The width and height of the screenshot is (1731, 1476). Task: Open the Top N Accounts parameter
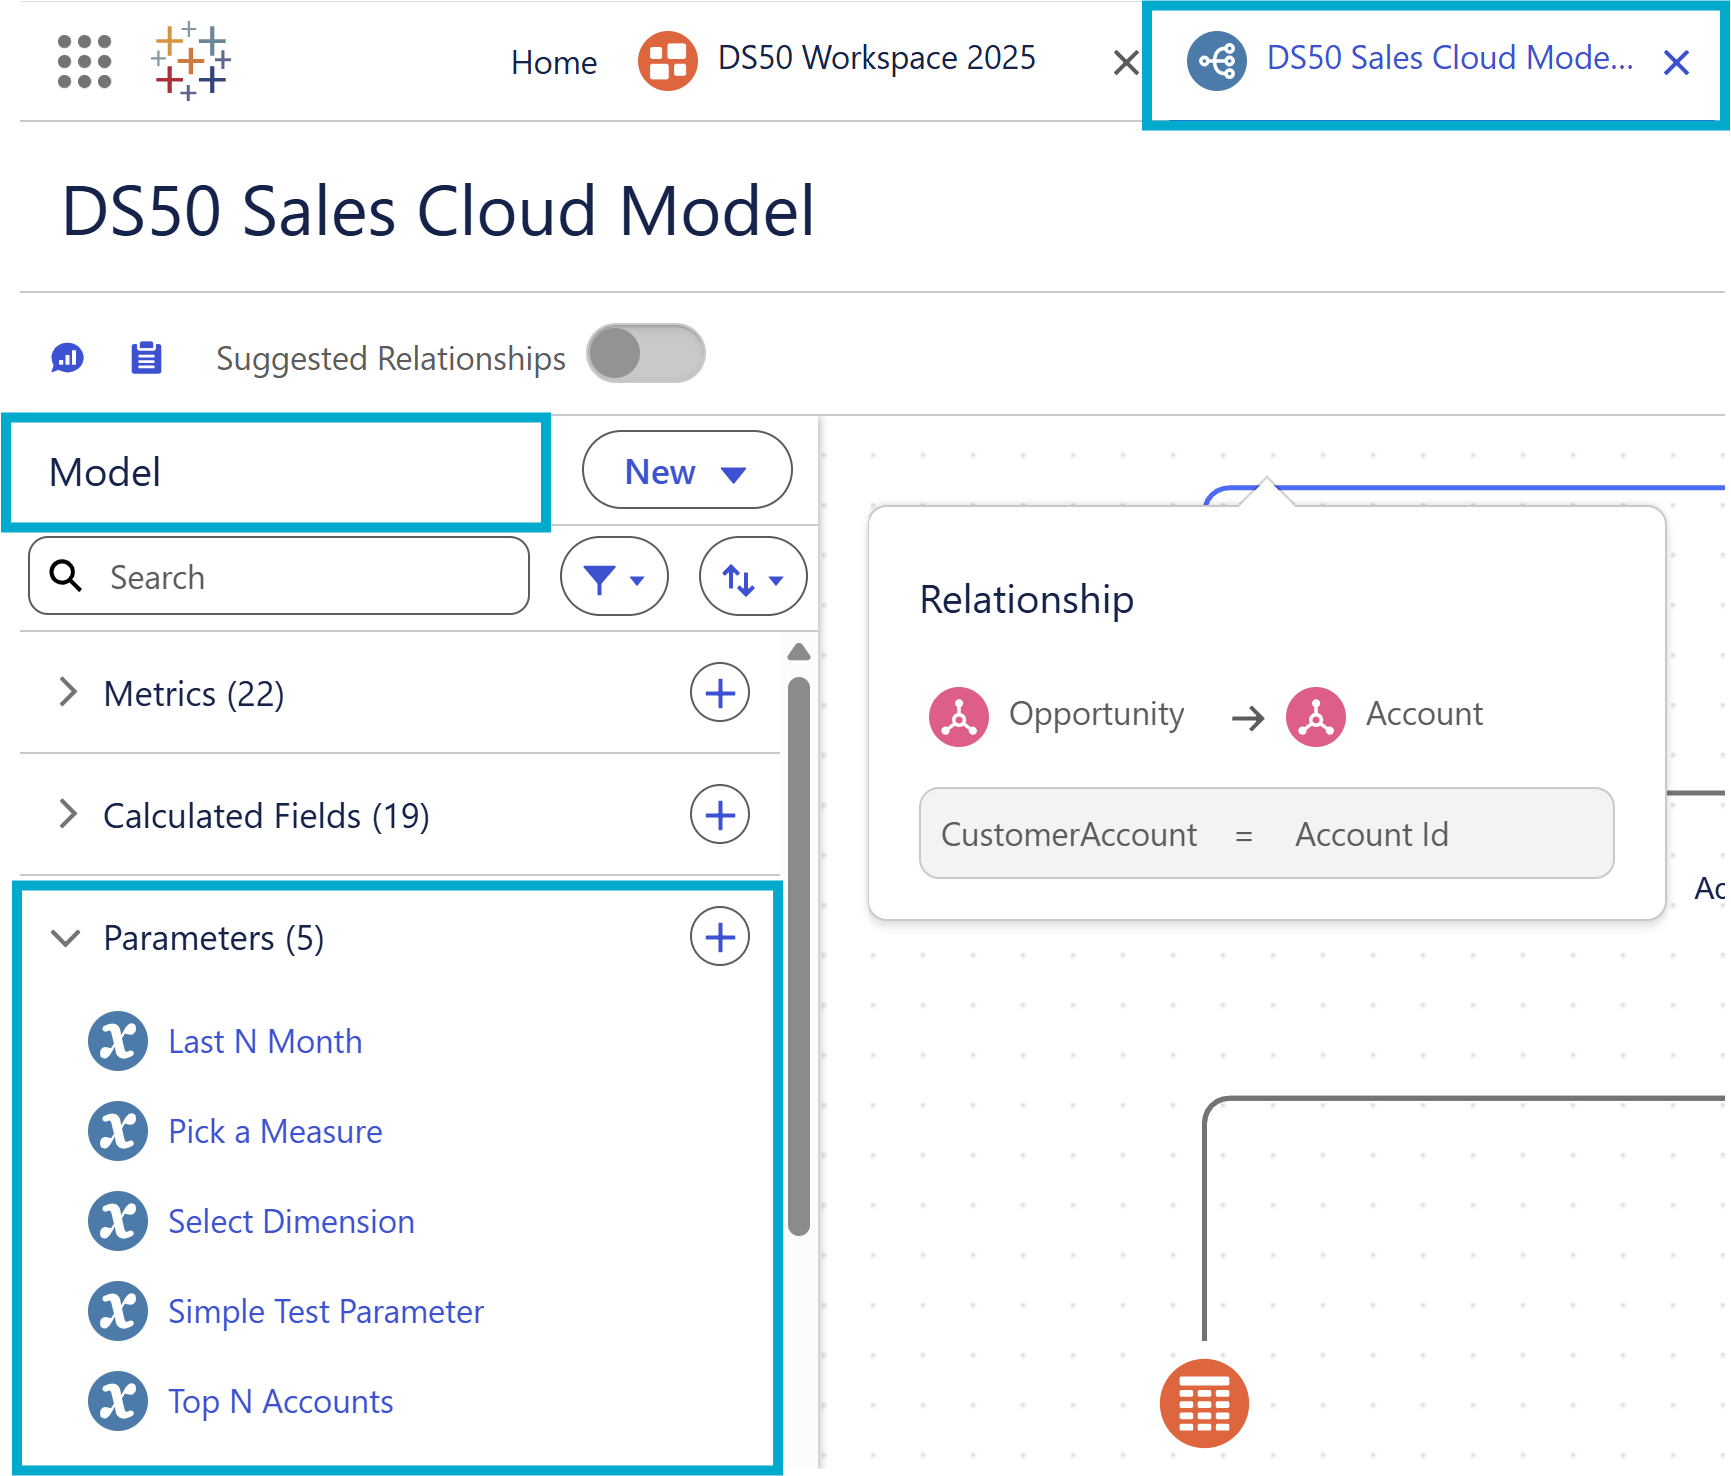tap(280, 1401)
